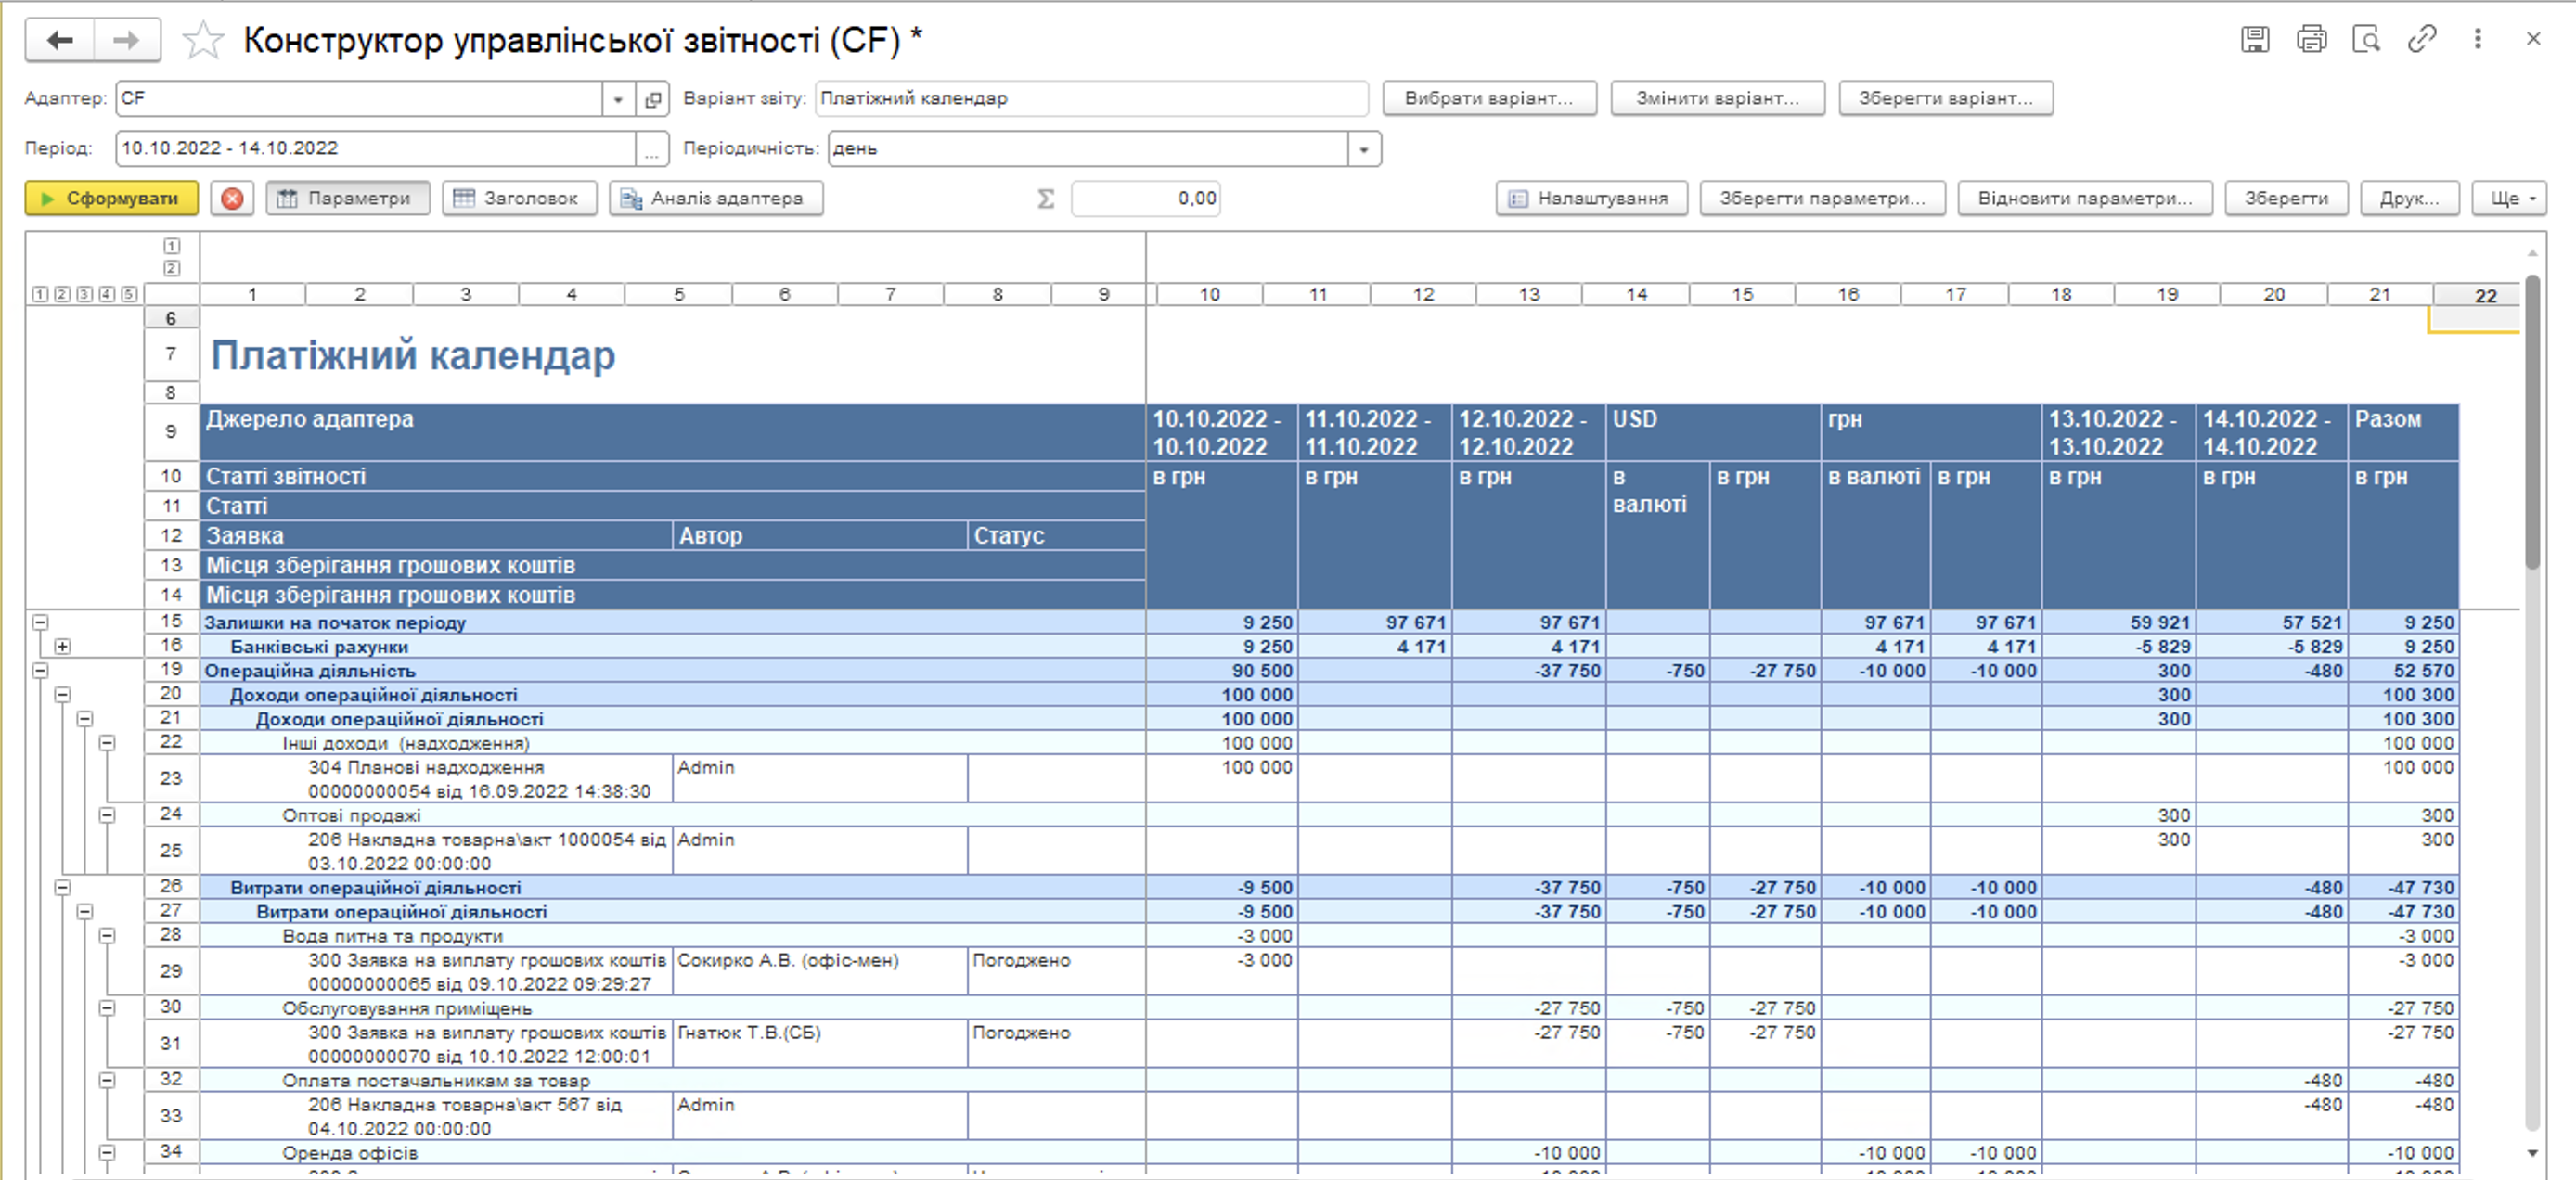Open Налаштування
The width and height of the screenshot is (2576, 1180).
coord(1592,198)
